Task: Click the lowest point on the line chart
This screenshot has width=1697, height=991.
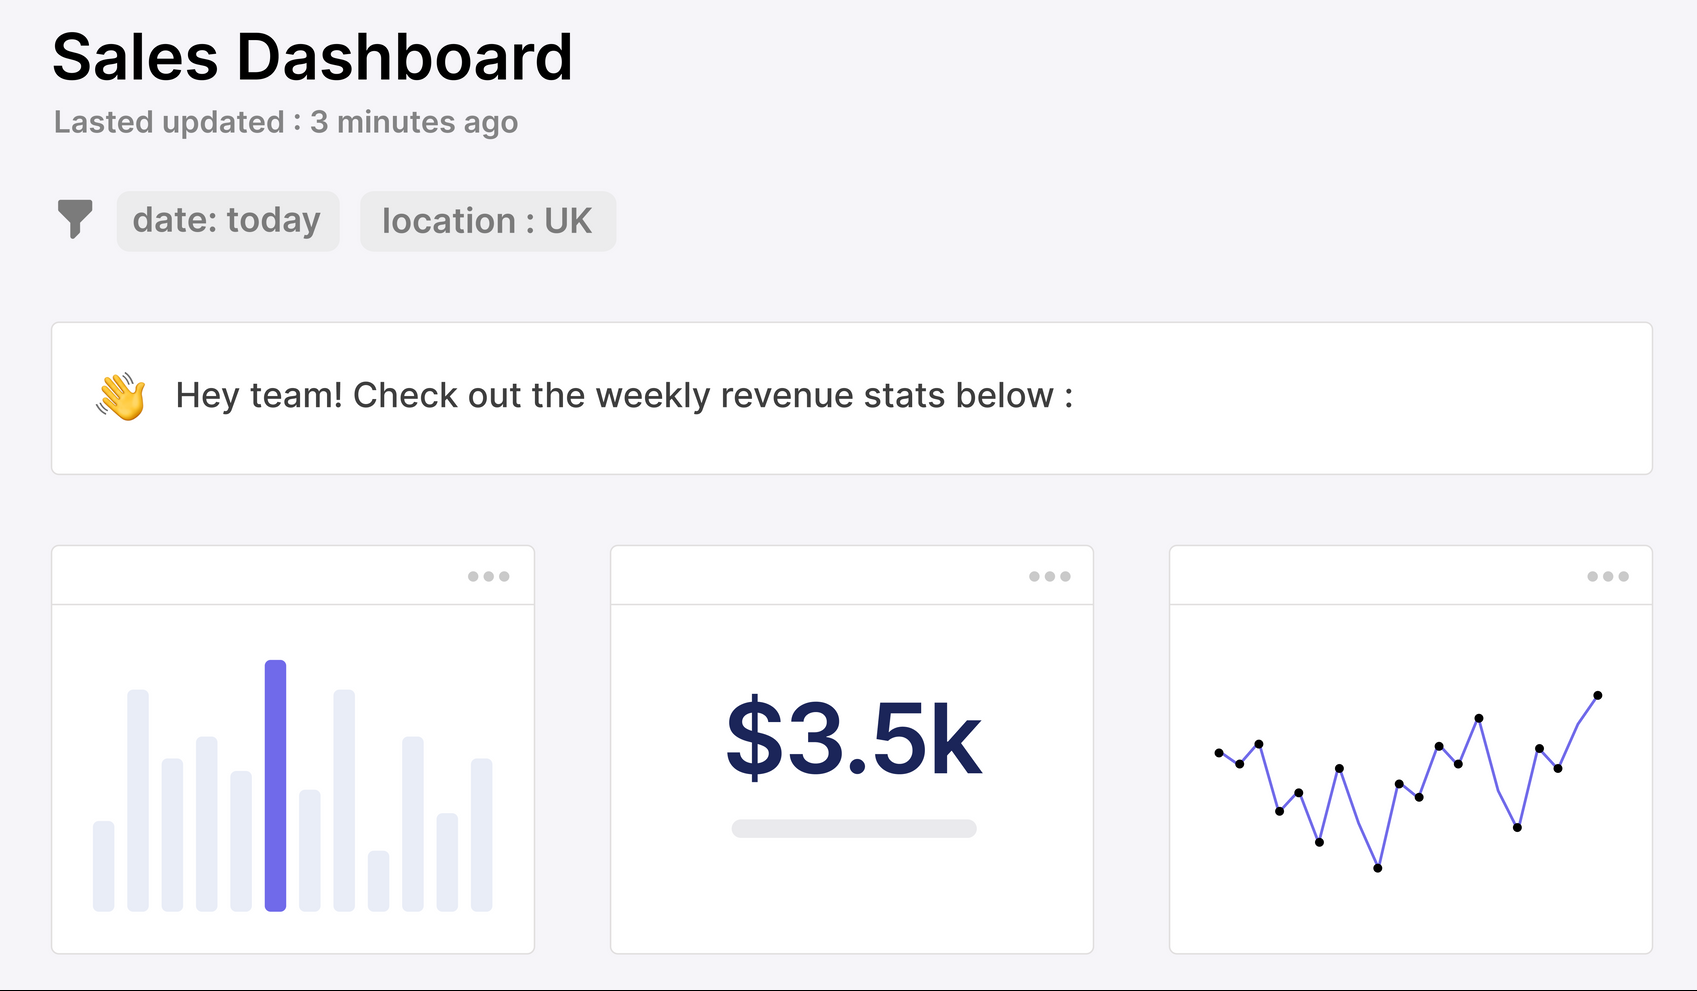Action: click(1377, 868)
